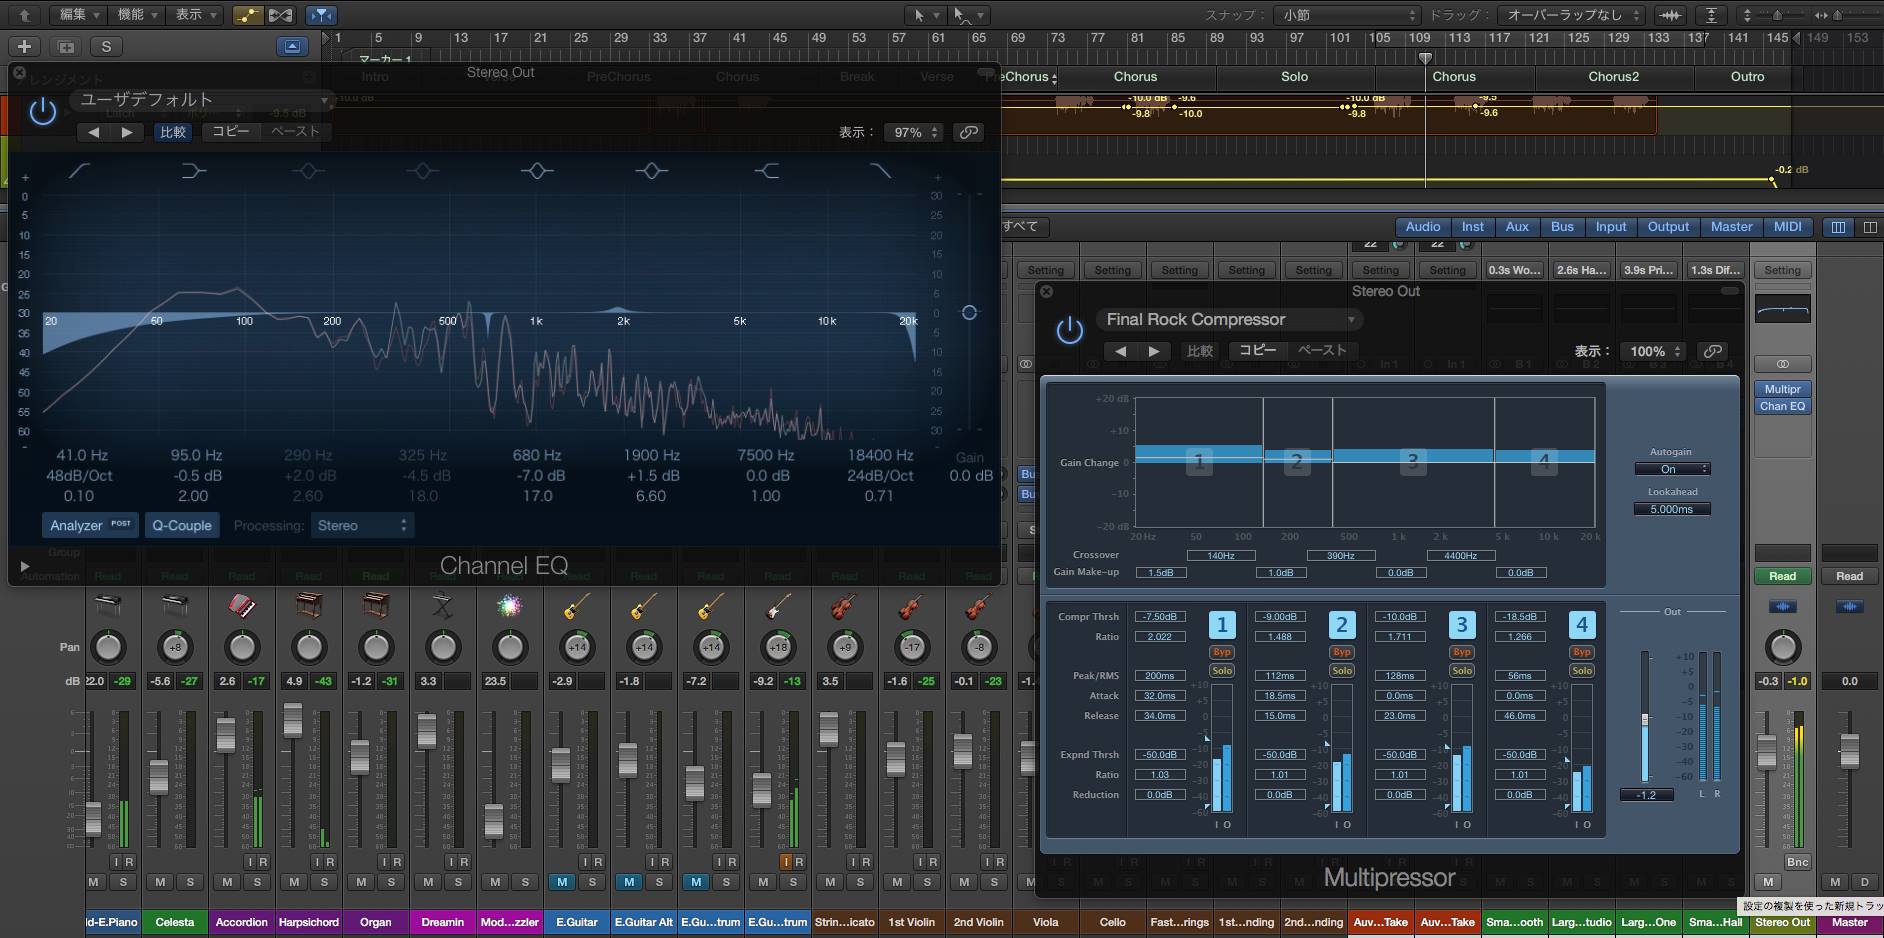Toggle the Multipressor power button
Screen dimensions: 1884x938
click(x=1069, y=330)
